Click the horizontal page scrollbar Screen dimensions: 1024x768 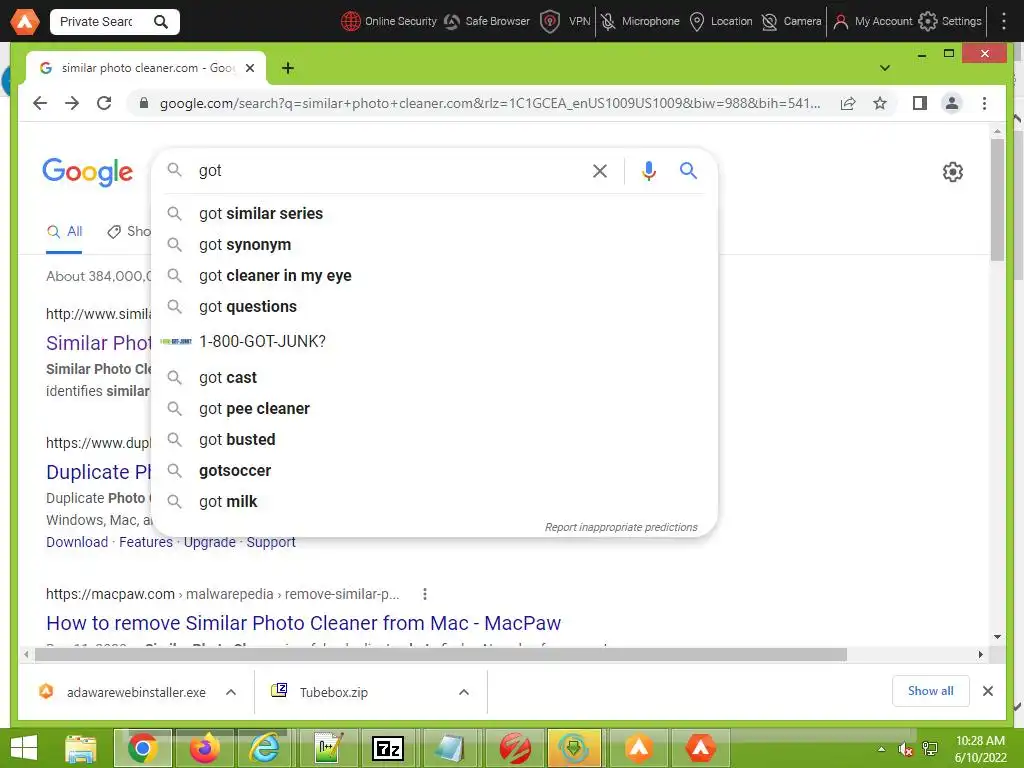[x=441, y=654]
